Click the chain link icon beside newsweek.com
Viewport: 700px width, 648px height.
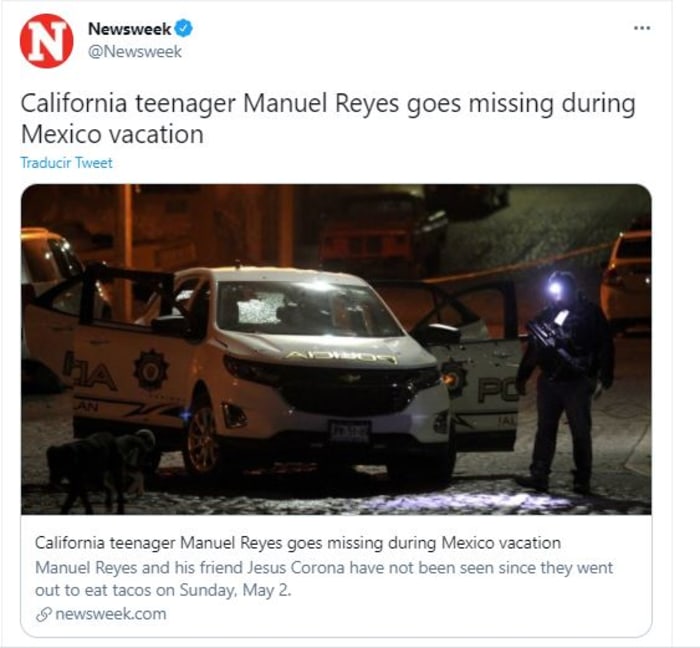point(44,615)
